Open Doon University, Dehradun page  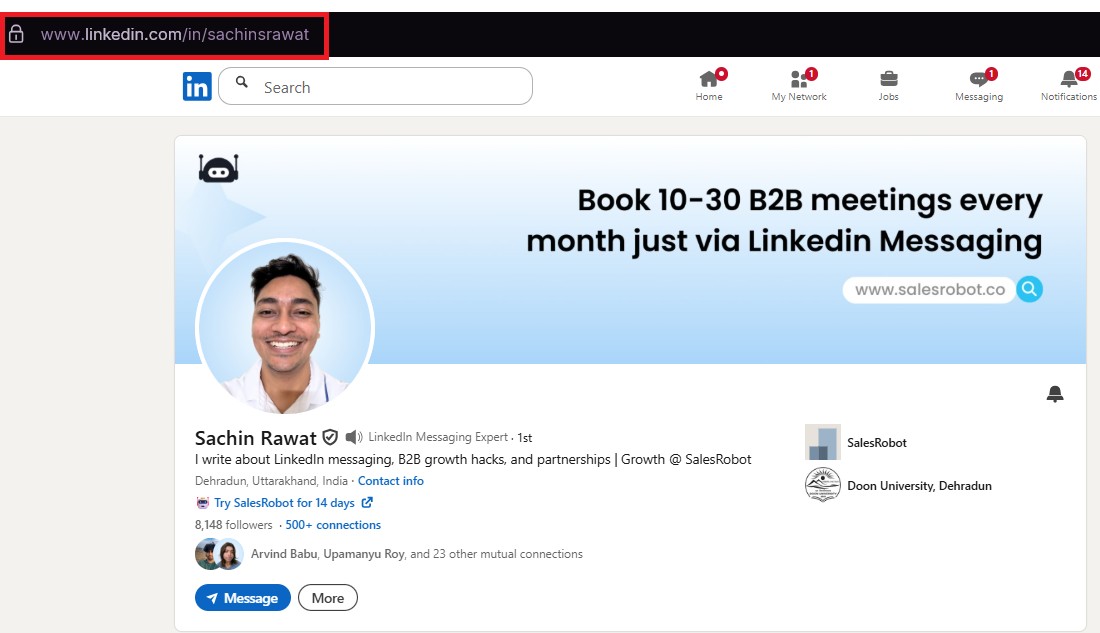(919, 485)
